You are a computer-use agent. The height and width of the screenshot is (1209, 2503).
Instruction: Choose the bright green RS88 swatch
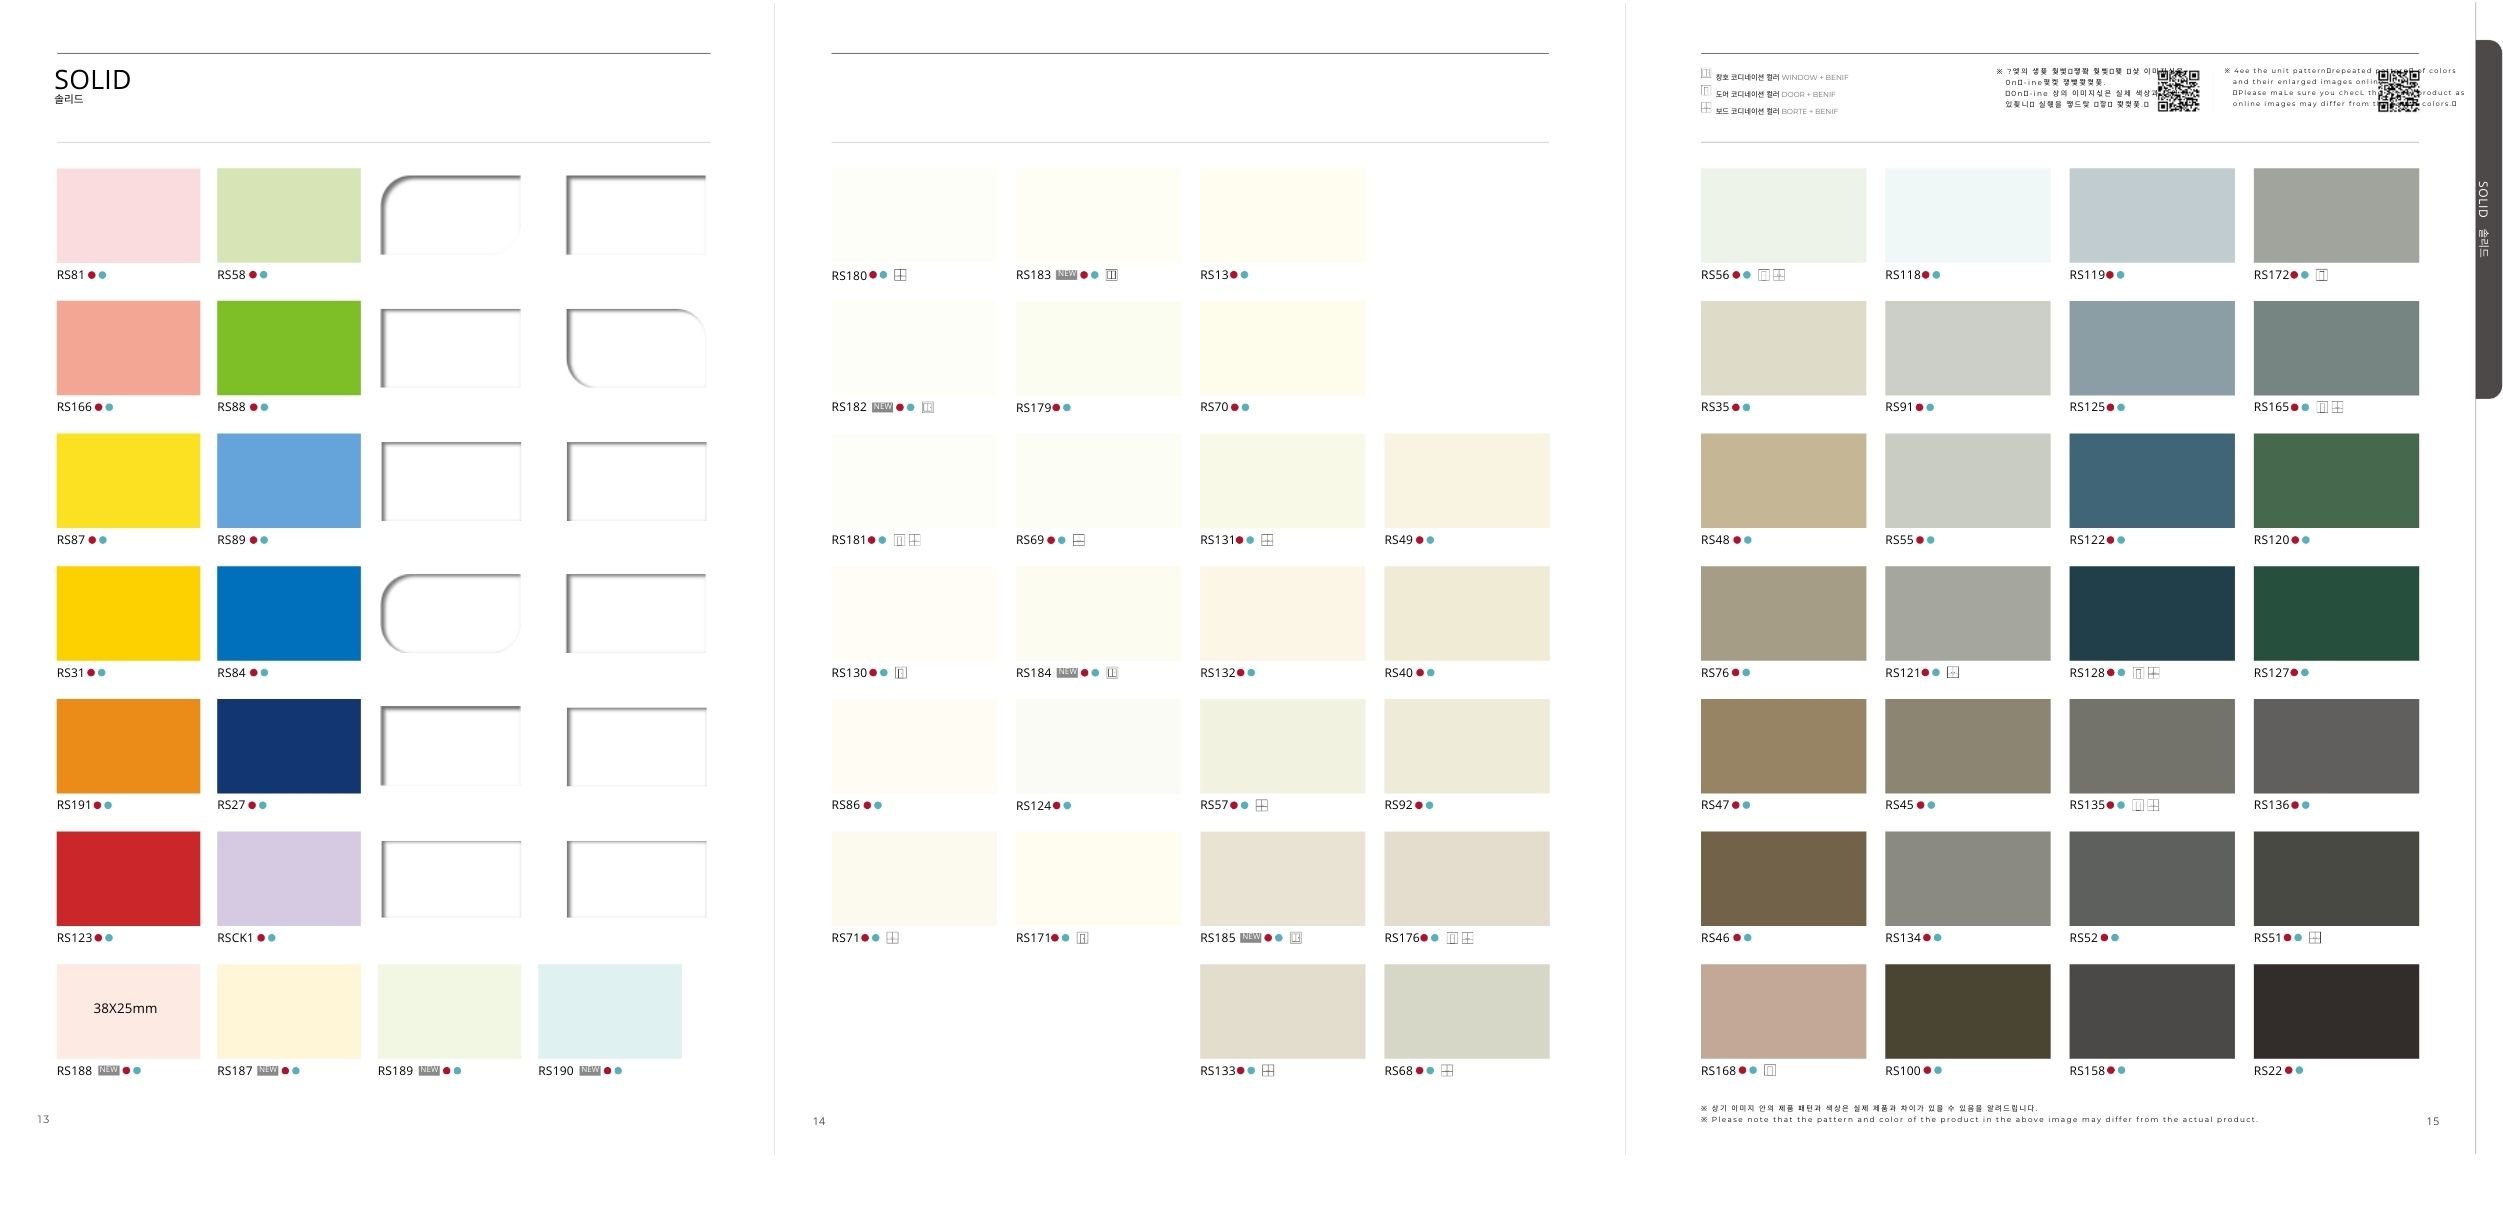(x=289, y=348)
